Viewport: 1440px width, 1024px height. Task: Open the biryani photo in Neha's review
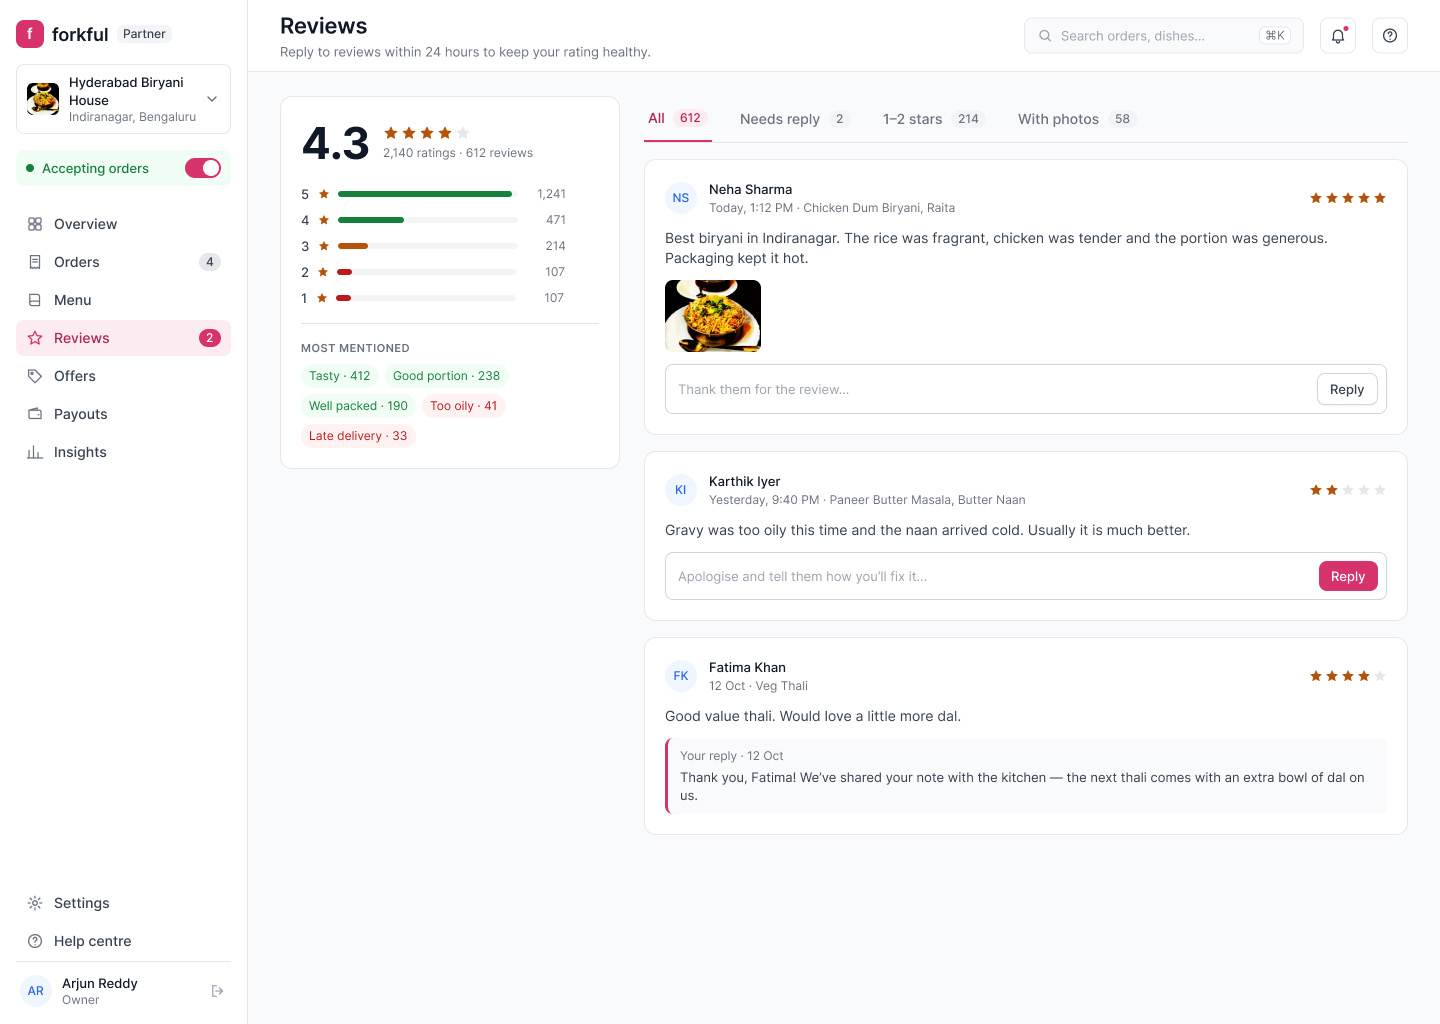pyautogui.click(x=713, y=316)
